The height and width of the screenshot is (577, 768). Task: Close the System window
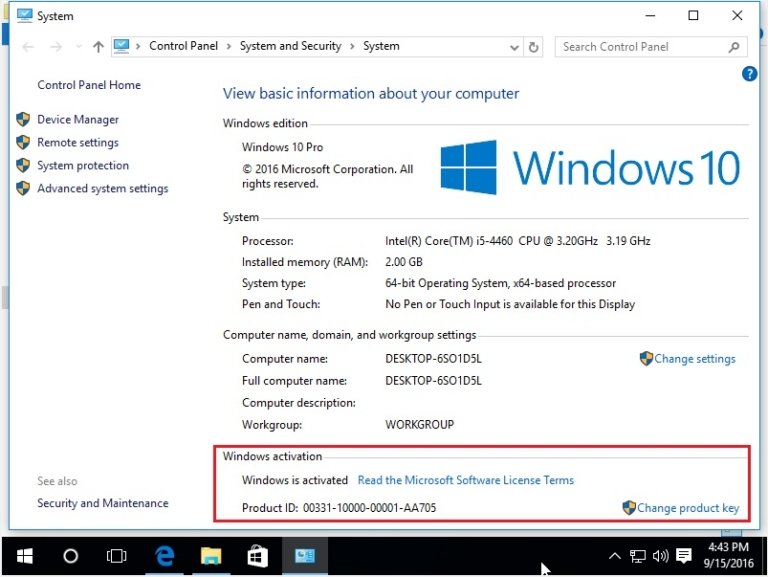click(737, 16)
